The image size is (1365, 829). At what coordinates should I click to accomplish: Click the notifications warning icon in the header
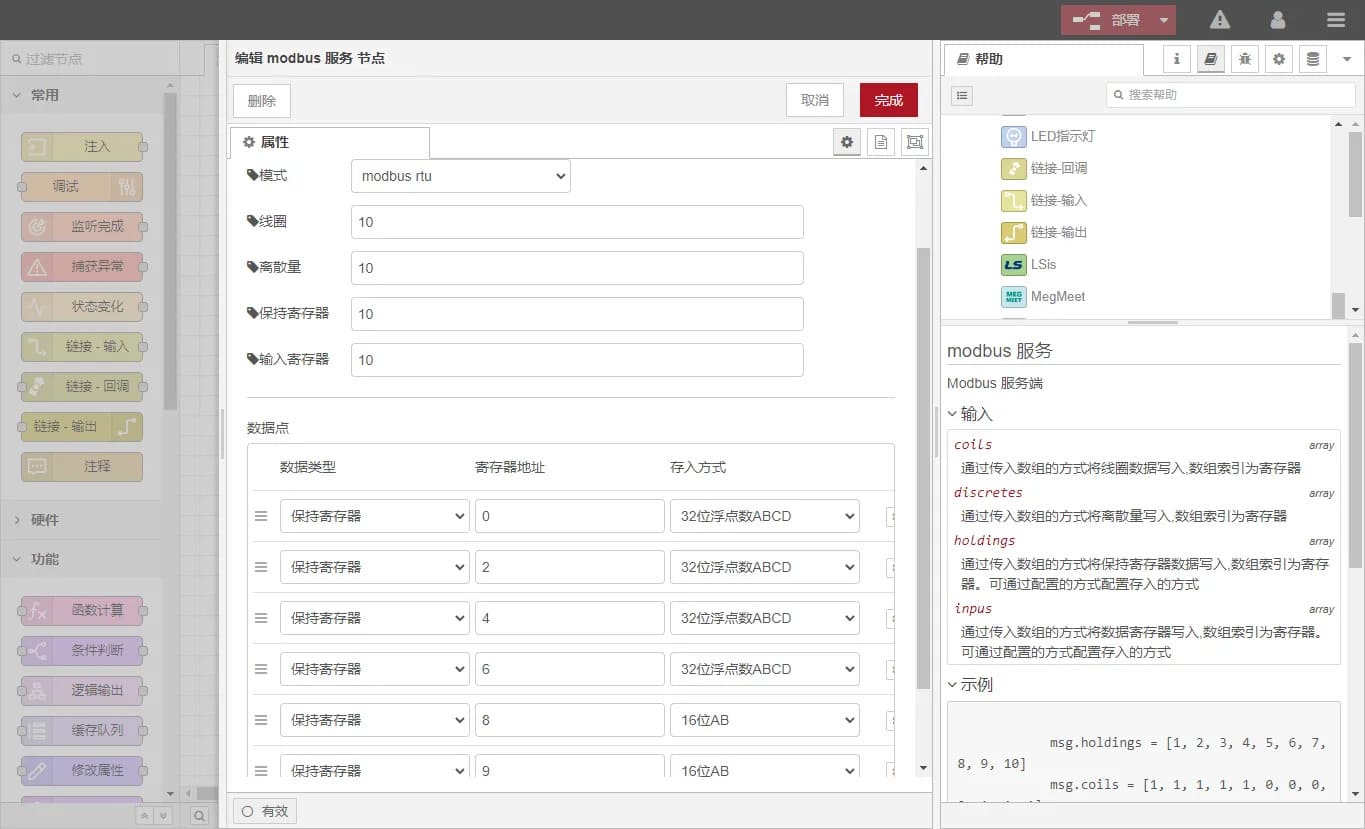pyautogui.click(x=1218, y=19)
